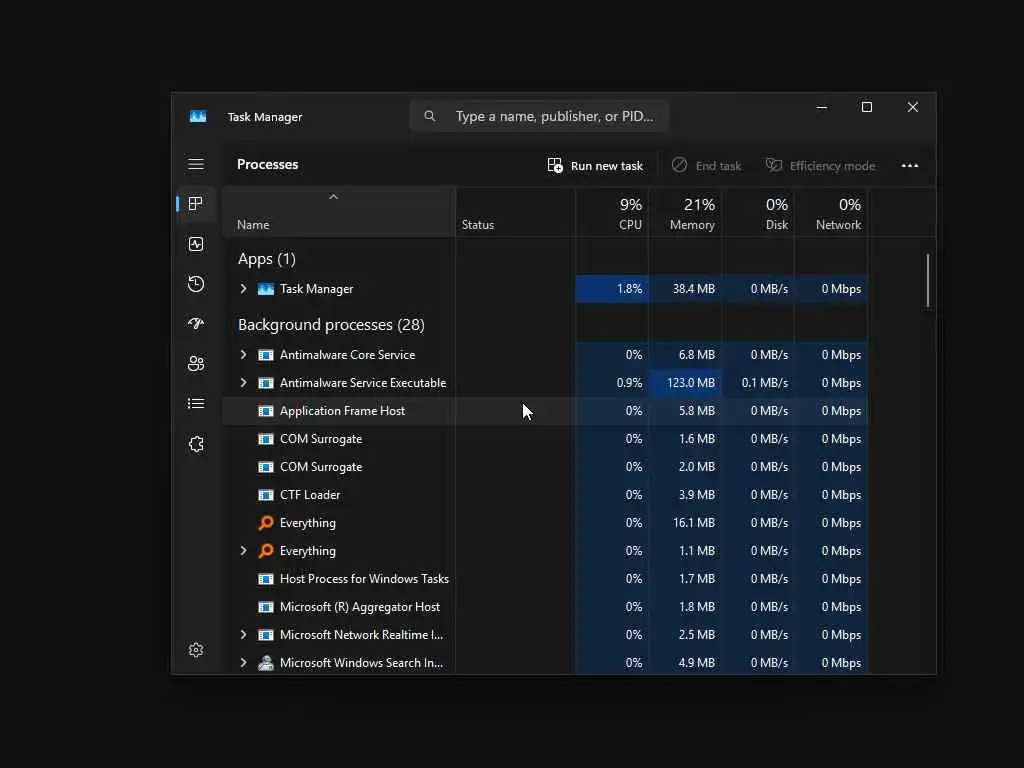This screenshot has width=1024, height=768.
Task: Select Microsoft (R) Aggregator Host name
Action: 360,607
